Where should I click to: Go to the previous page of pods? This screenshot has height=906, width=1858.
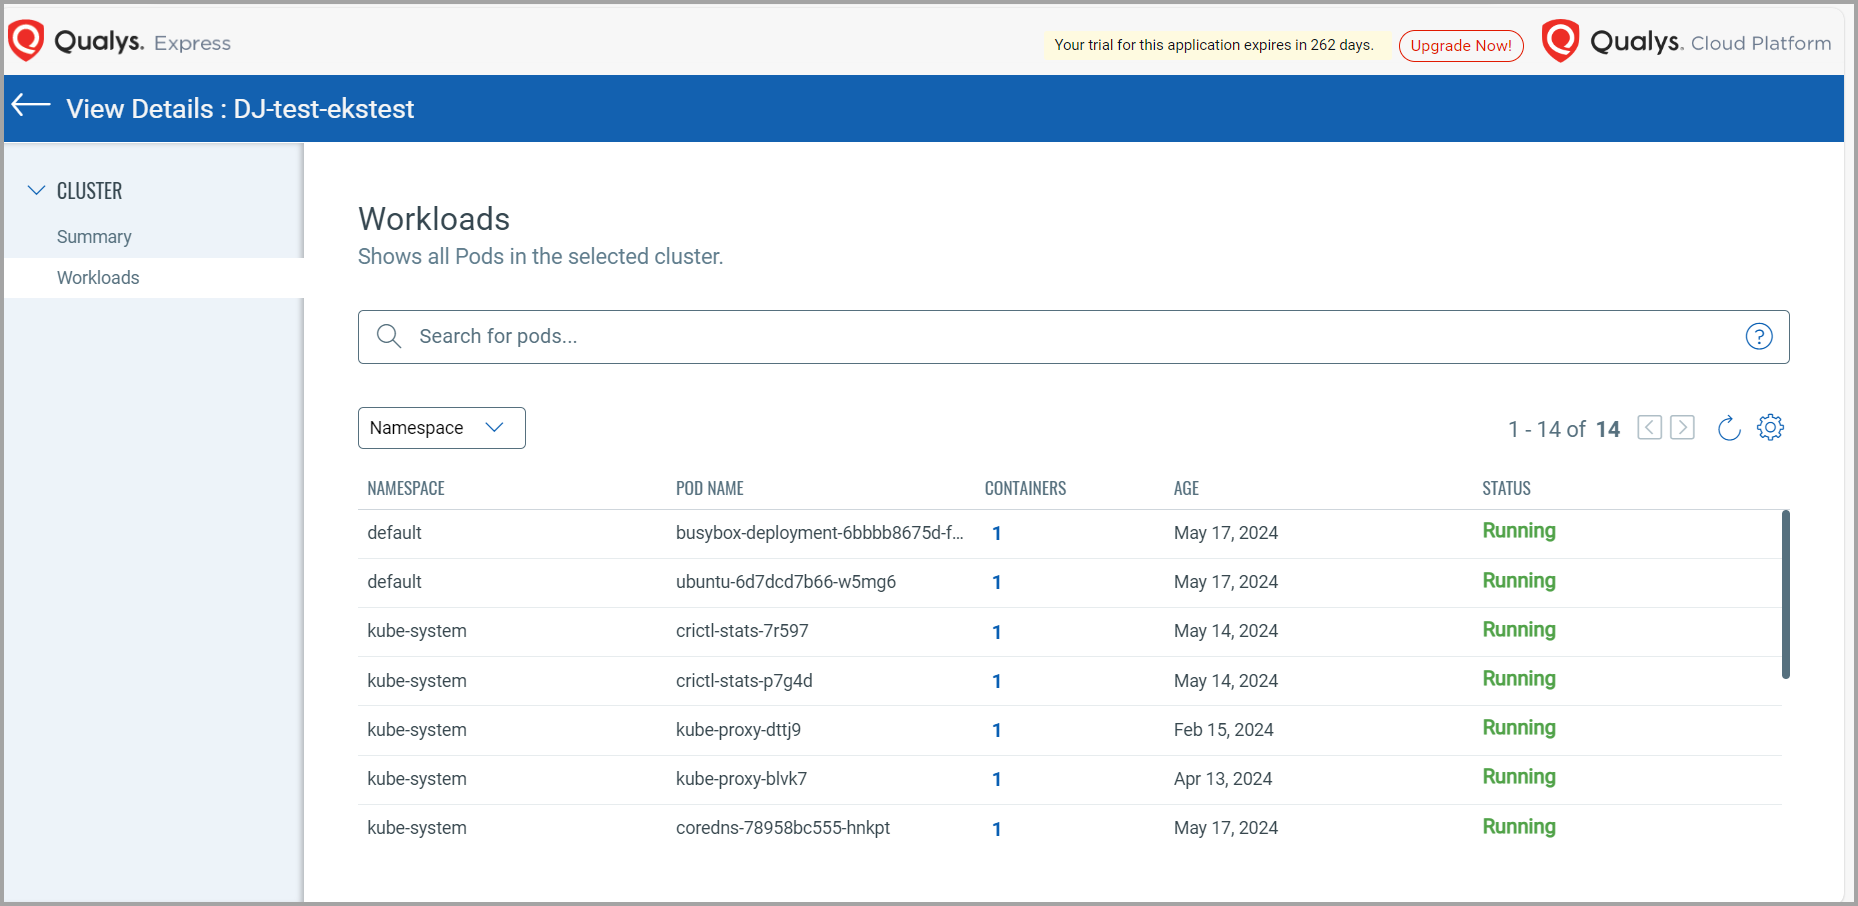pos(1649,428)
